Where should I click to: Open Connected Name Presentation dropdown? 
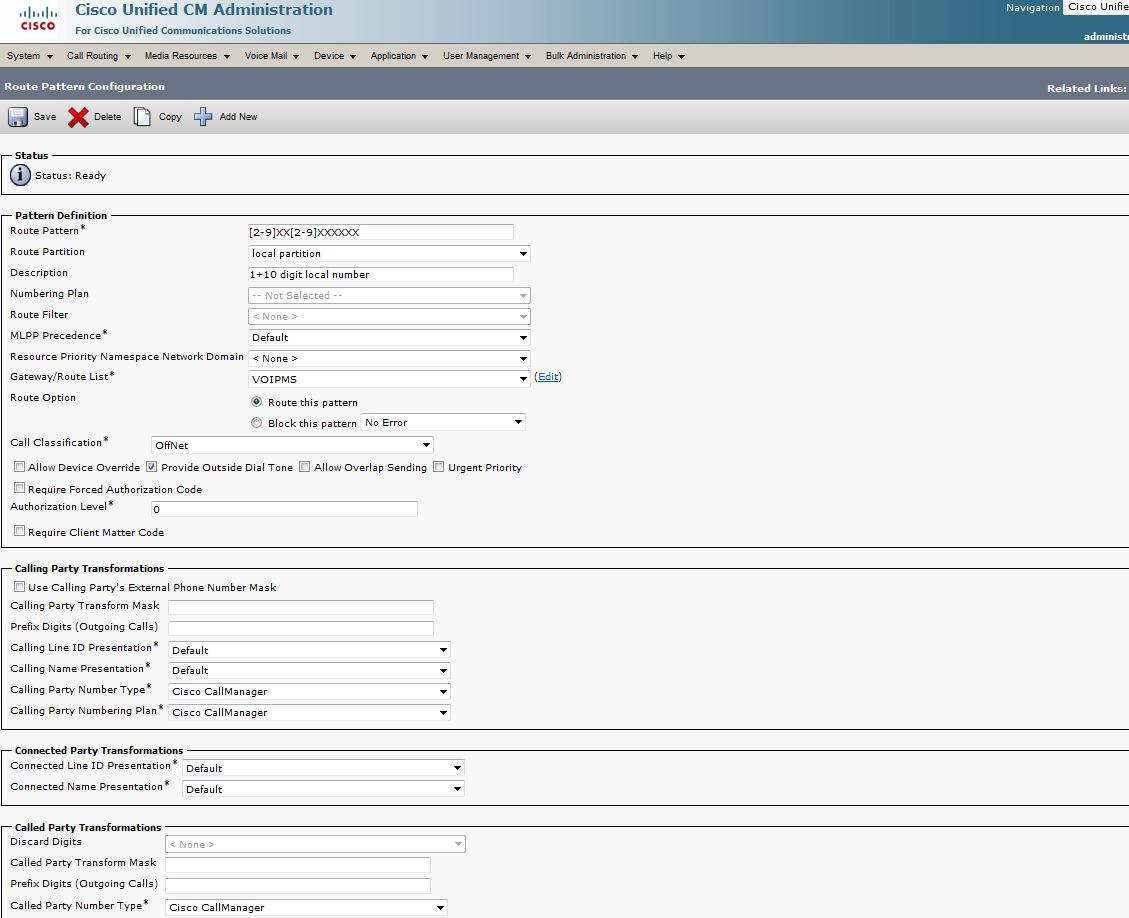pyautogui.click(x=323, y=788)
